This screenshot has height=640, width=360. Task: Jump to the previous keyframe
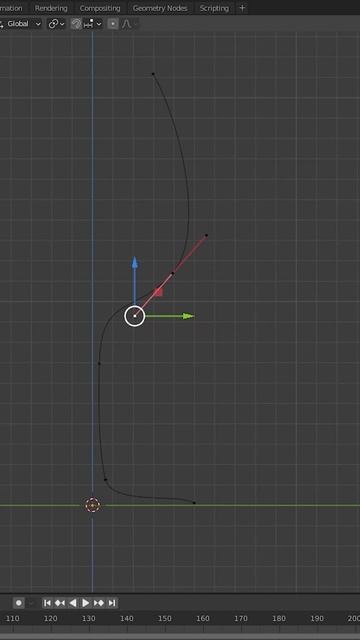(60, 603)
